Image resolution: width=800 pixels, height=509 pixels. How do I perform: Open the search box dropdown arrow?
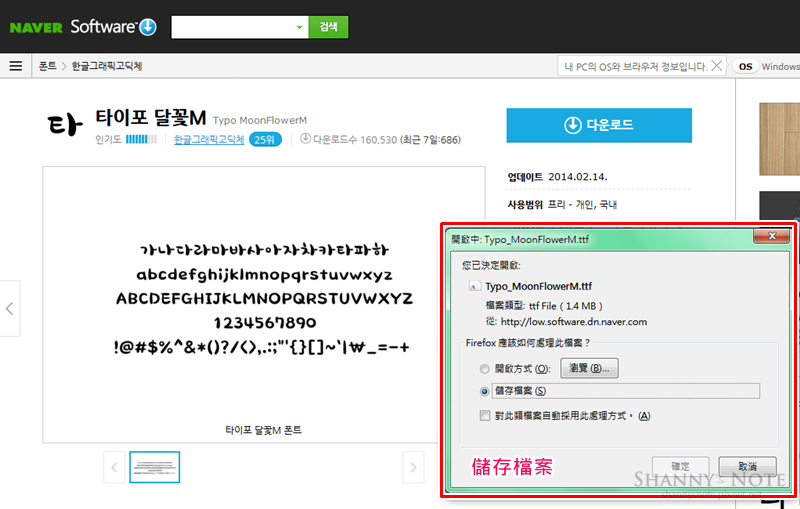[299, 27]
